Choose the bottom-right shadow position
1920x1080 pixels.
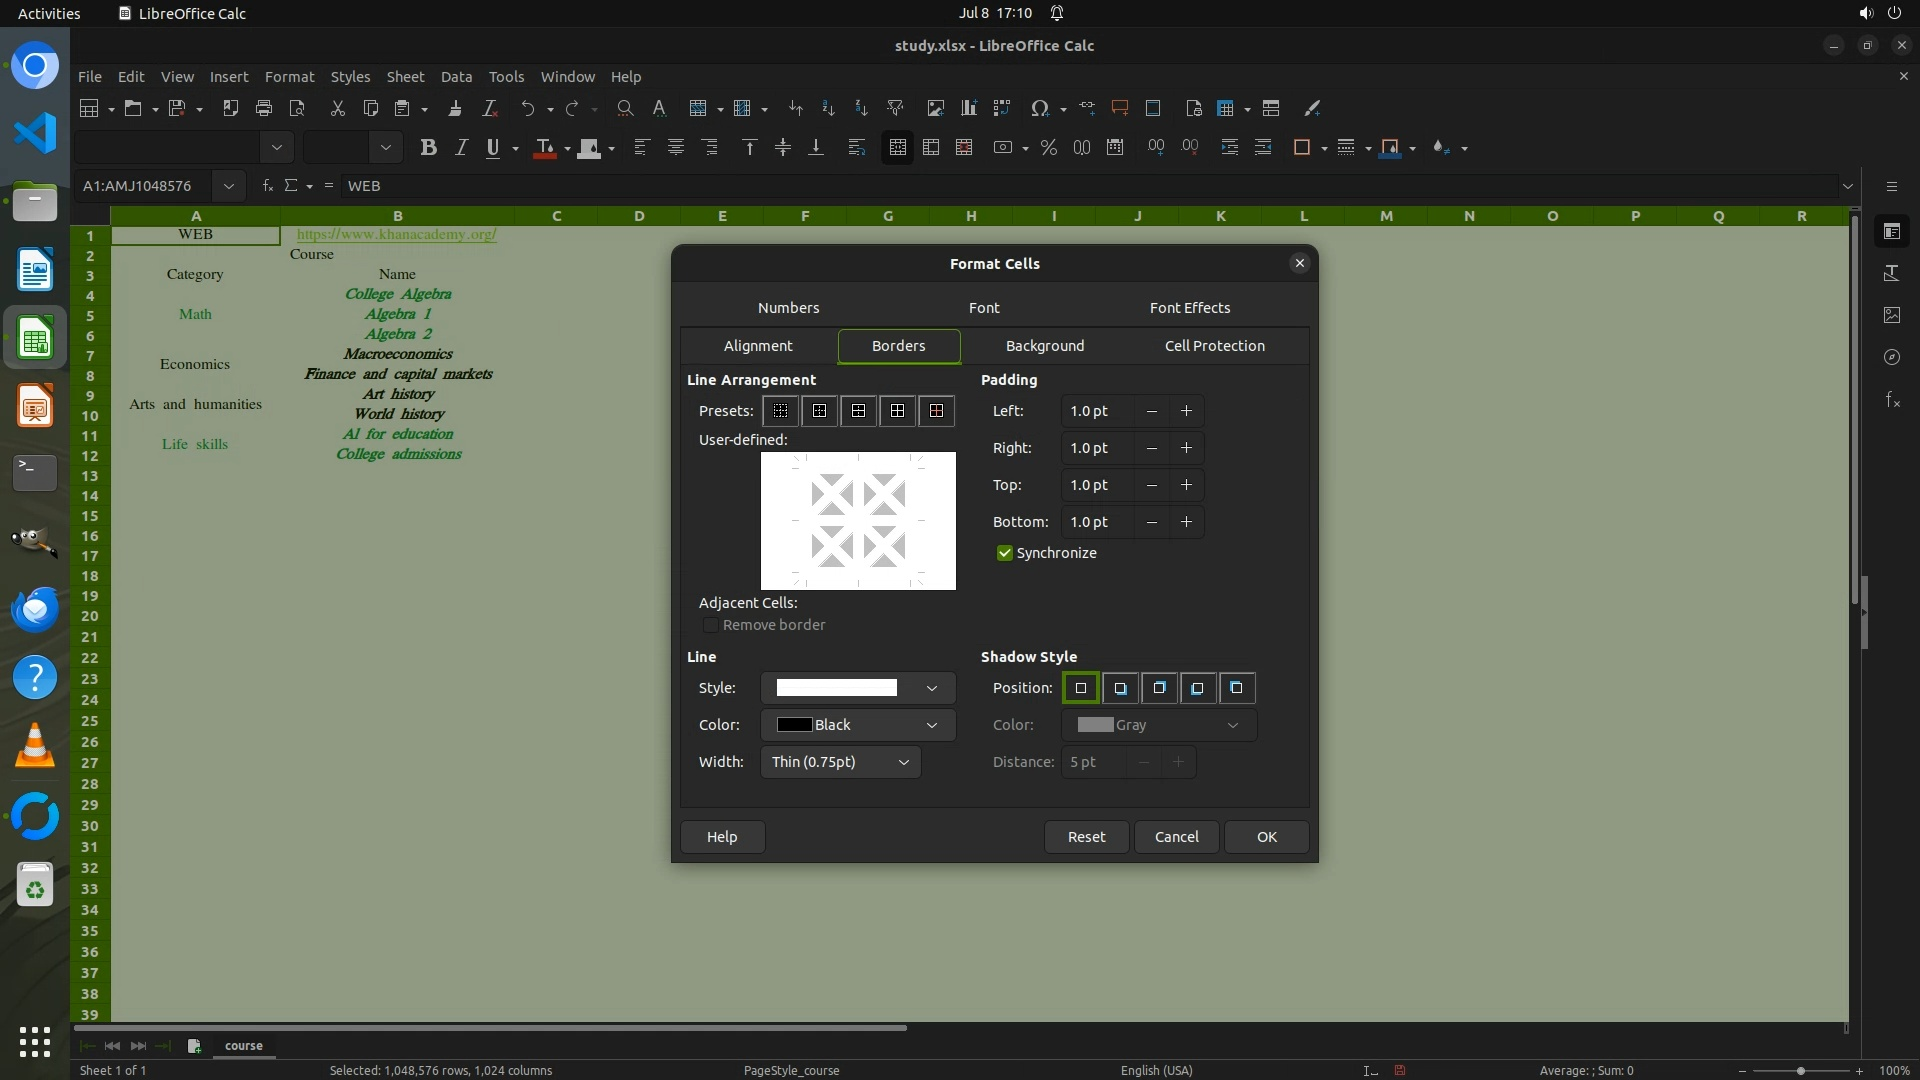(1120, 688)
